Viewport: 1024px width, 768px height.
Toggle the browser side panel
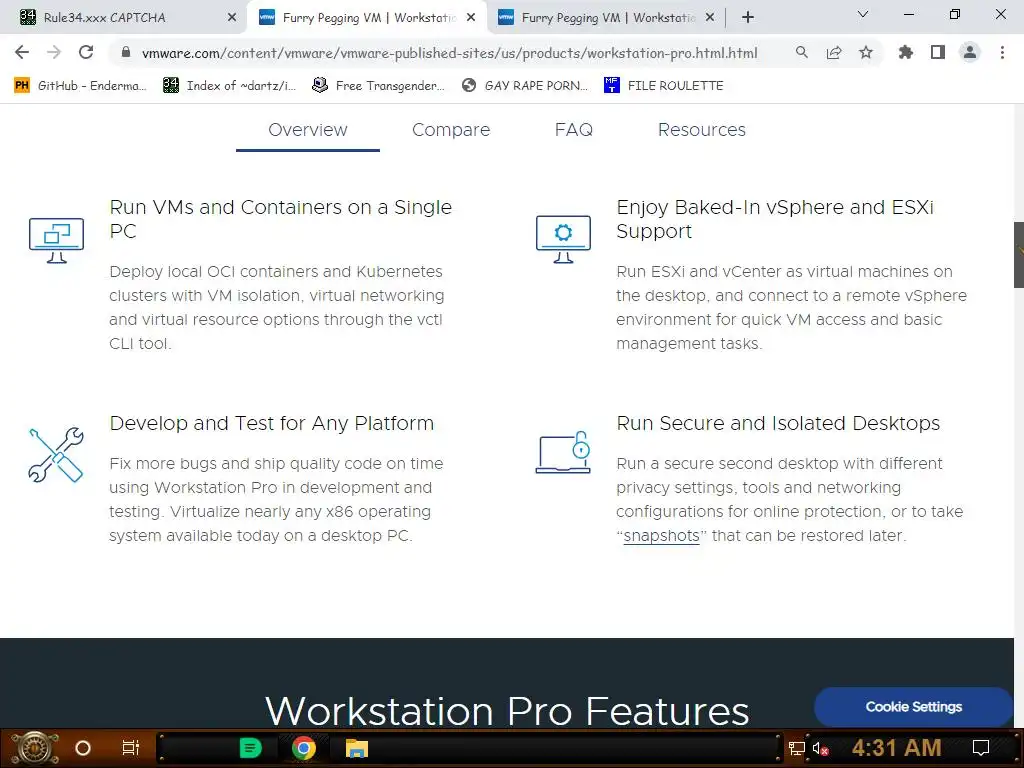point(938,52)
